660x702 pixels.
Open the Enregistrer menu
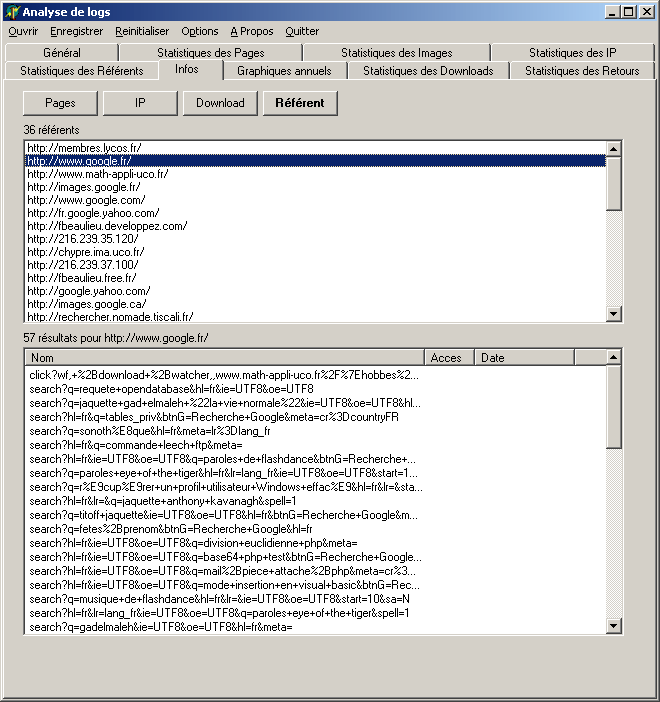pyautogui.click(x=76, y=31)
